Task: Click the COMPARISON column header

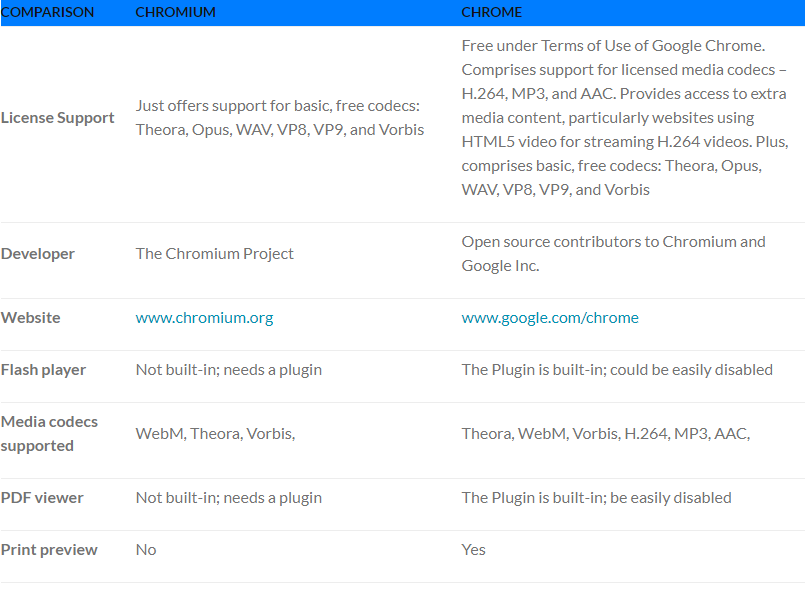Action: (x=47, y=12)
